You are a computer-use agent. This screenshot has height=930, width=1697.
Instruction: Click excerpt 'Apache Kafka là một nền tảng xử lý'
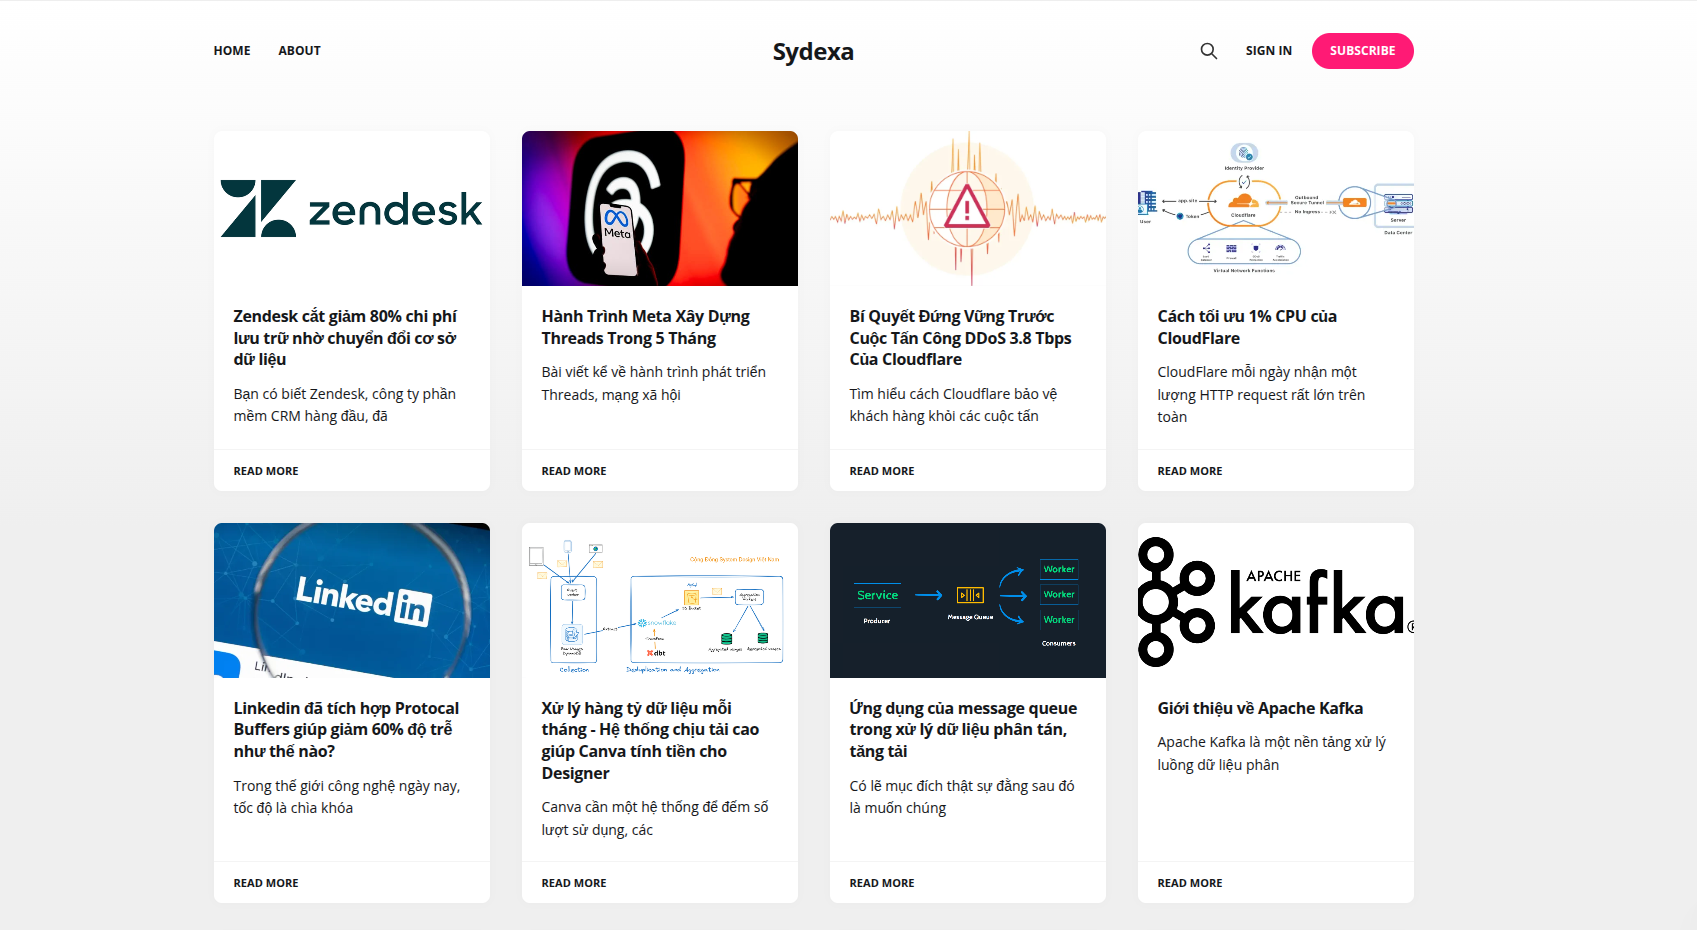1271,753
